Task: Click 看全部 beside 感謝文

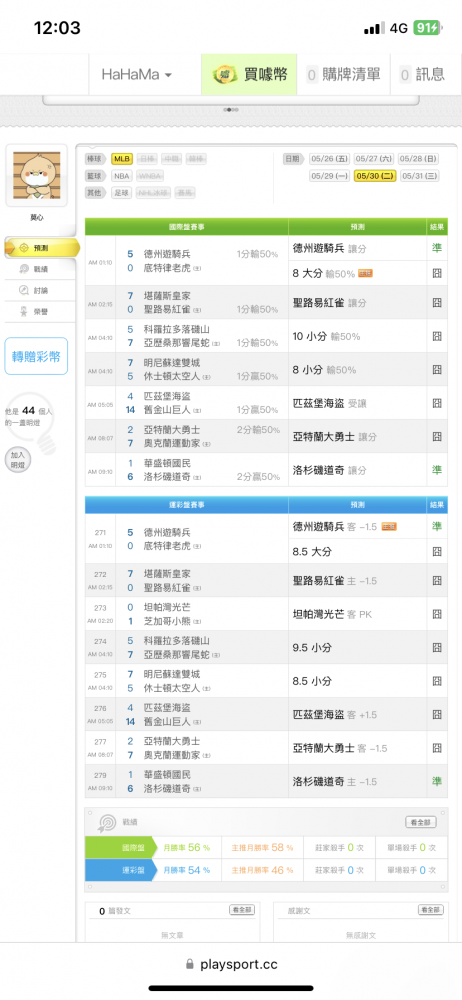Action: click(x=431, y=910)
